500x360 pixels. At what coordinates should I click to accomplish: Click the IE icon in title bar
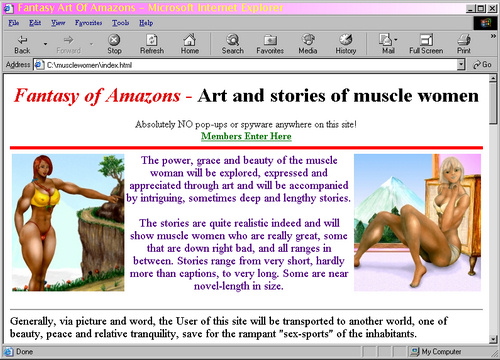(x=8, y=8)
